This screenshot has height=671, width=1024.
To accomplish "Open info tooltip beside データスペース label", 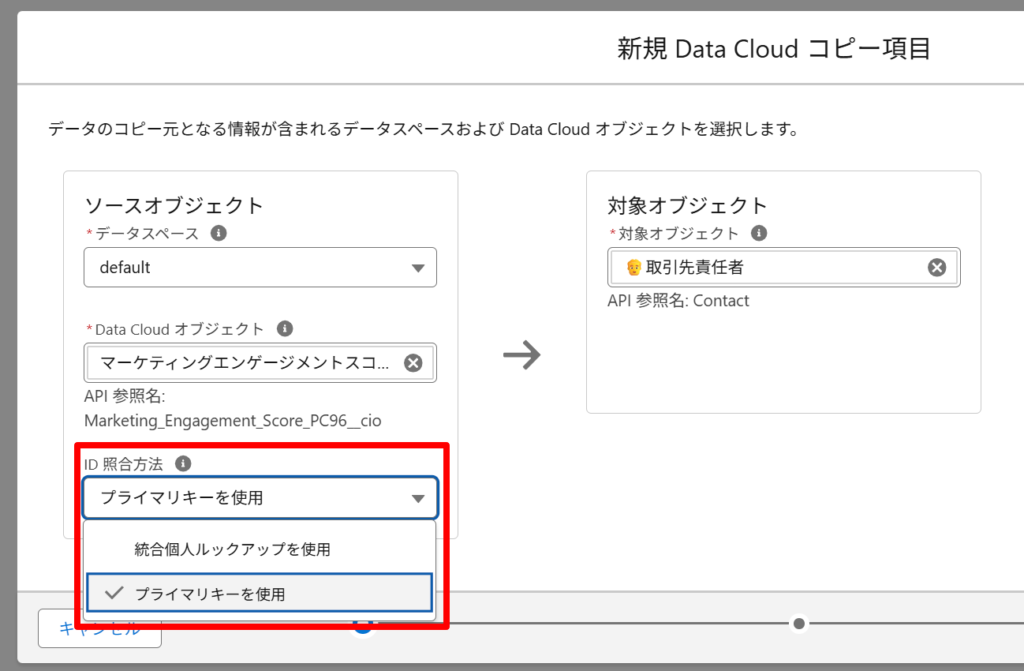I will pyautogui.click(x=219, y=233).
